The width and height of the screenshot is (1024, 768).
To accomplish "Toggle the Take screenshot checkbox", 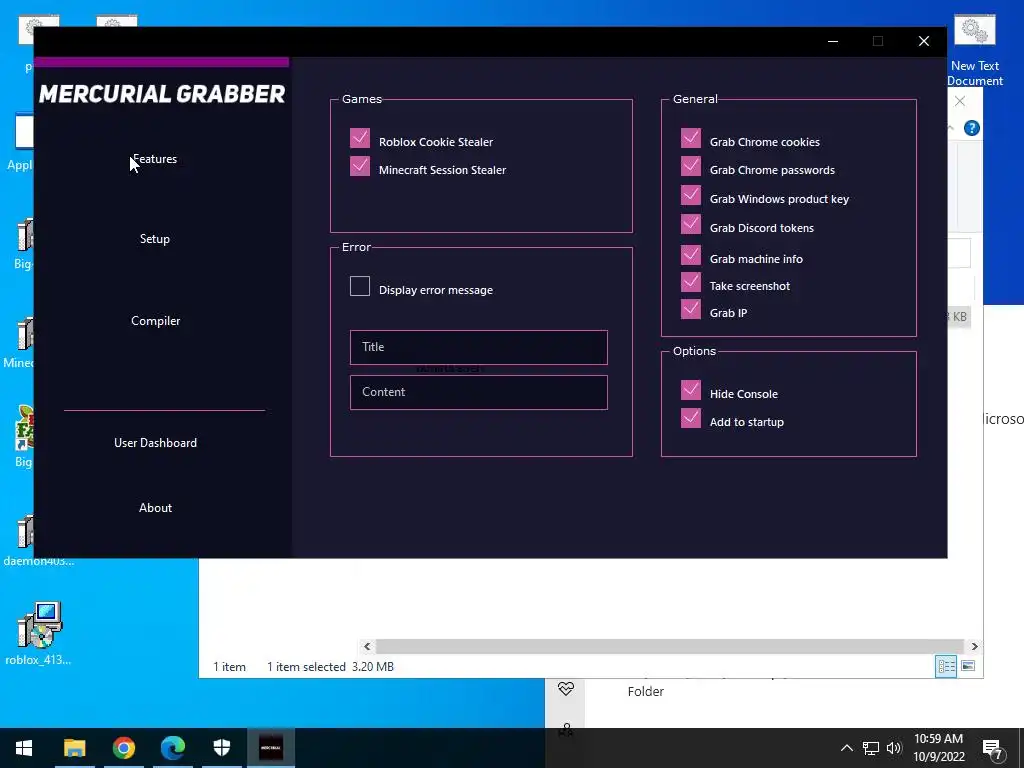I will pyautogui.click(x=691, y=282).
